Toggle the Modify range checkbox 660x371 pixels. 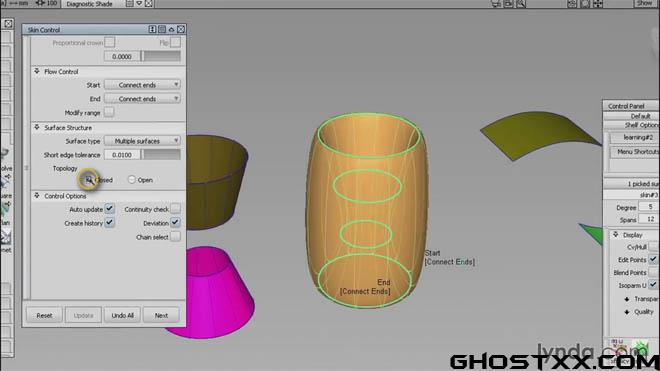click(109, 112)
